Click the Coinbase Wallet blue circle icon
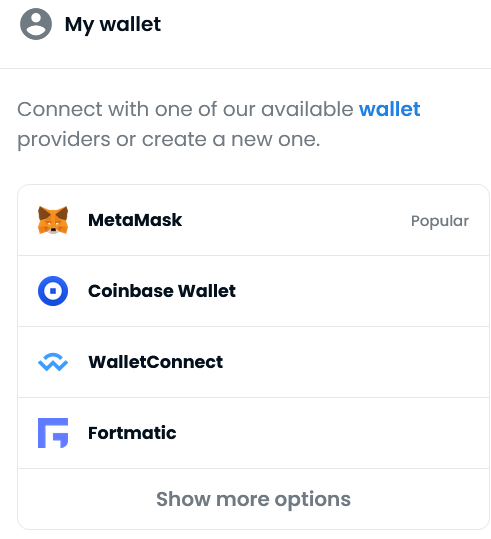The height and width of the screenshot is (539, 491). pos(53,291)
